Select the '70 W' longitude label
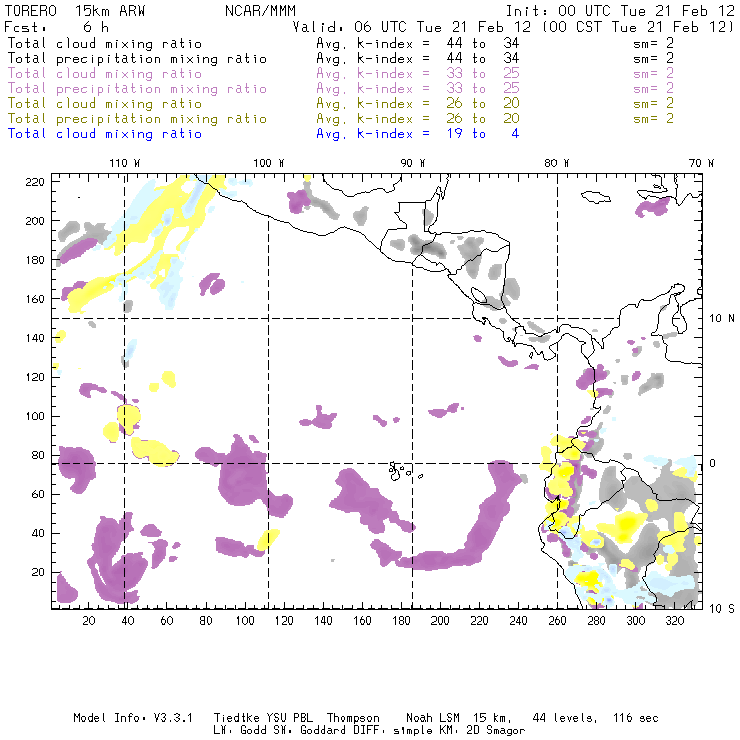The height and width of the screenshot is (740, 740). (x=701, y=163)
